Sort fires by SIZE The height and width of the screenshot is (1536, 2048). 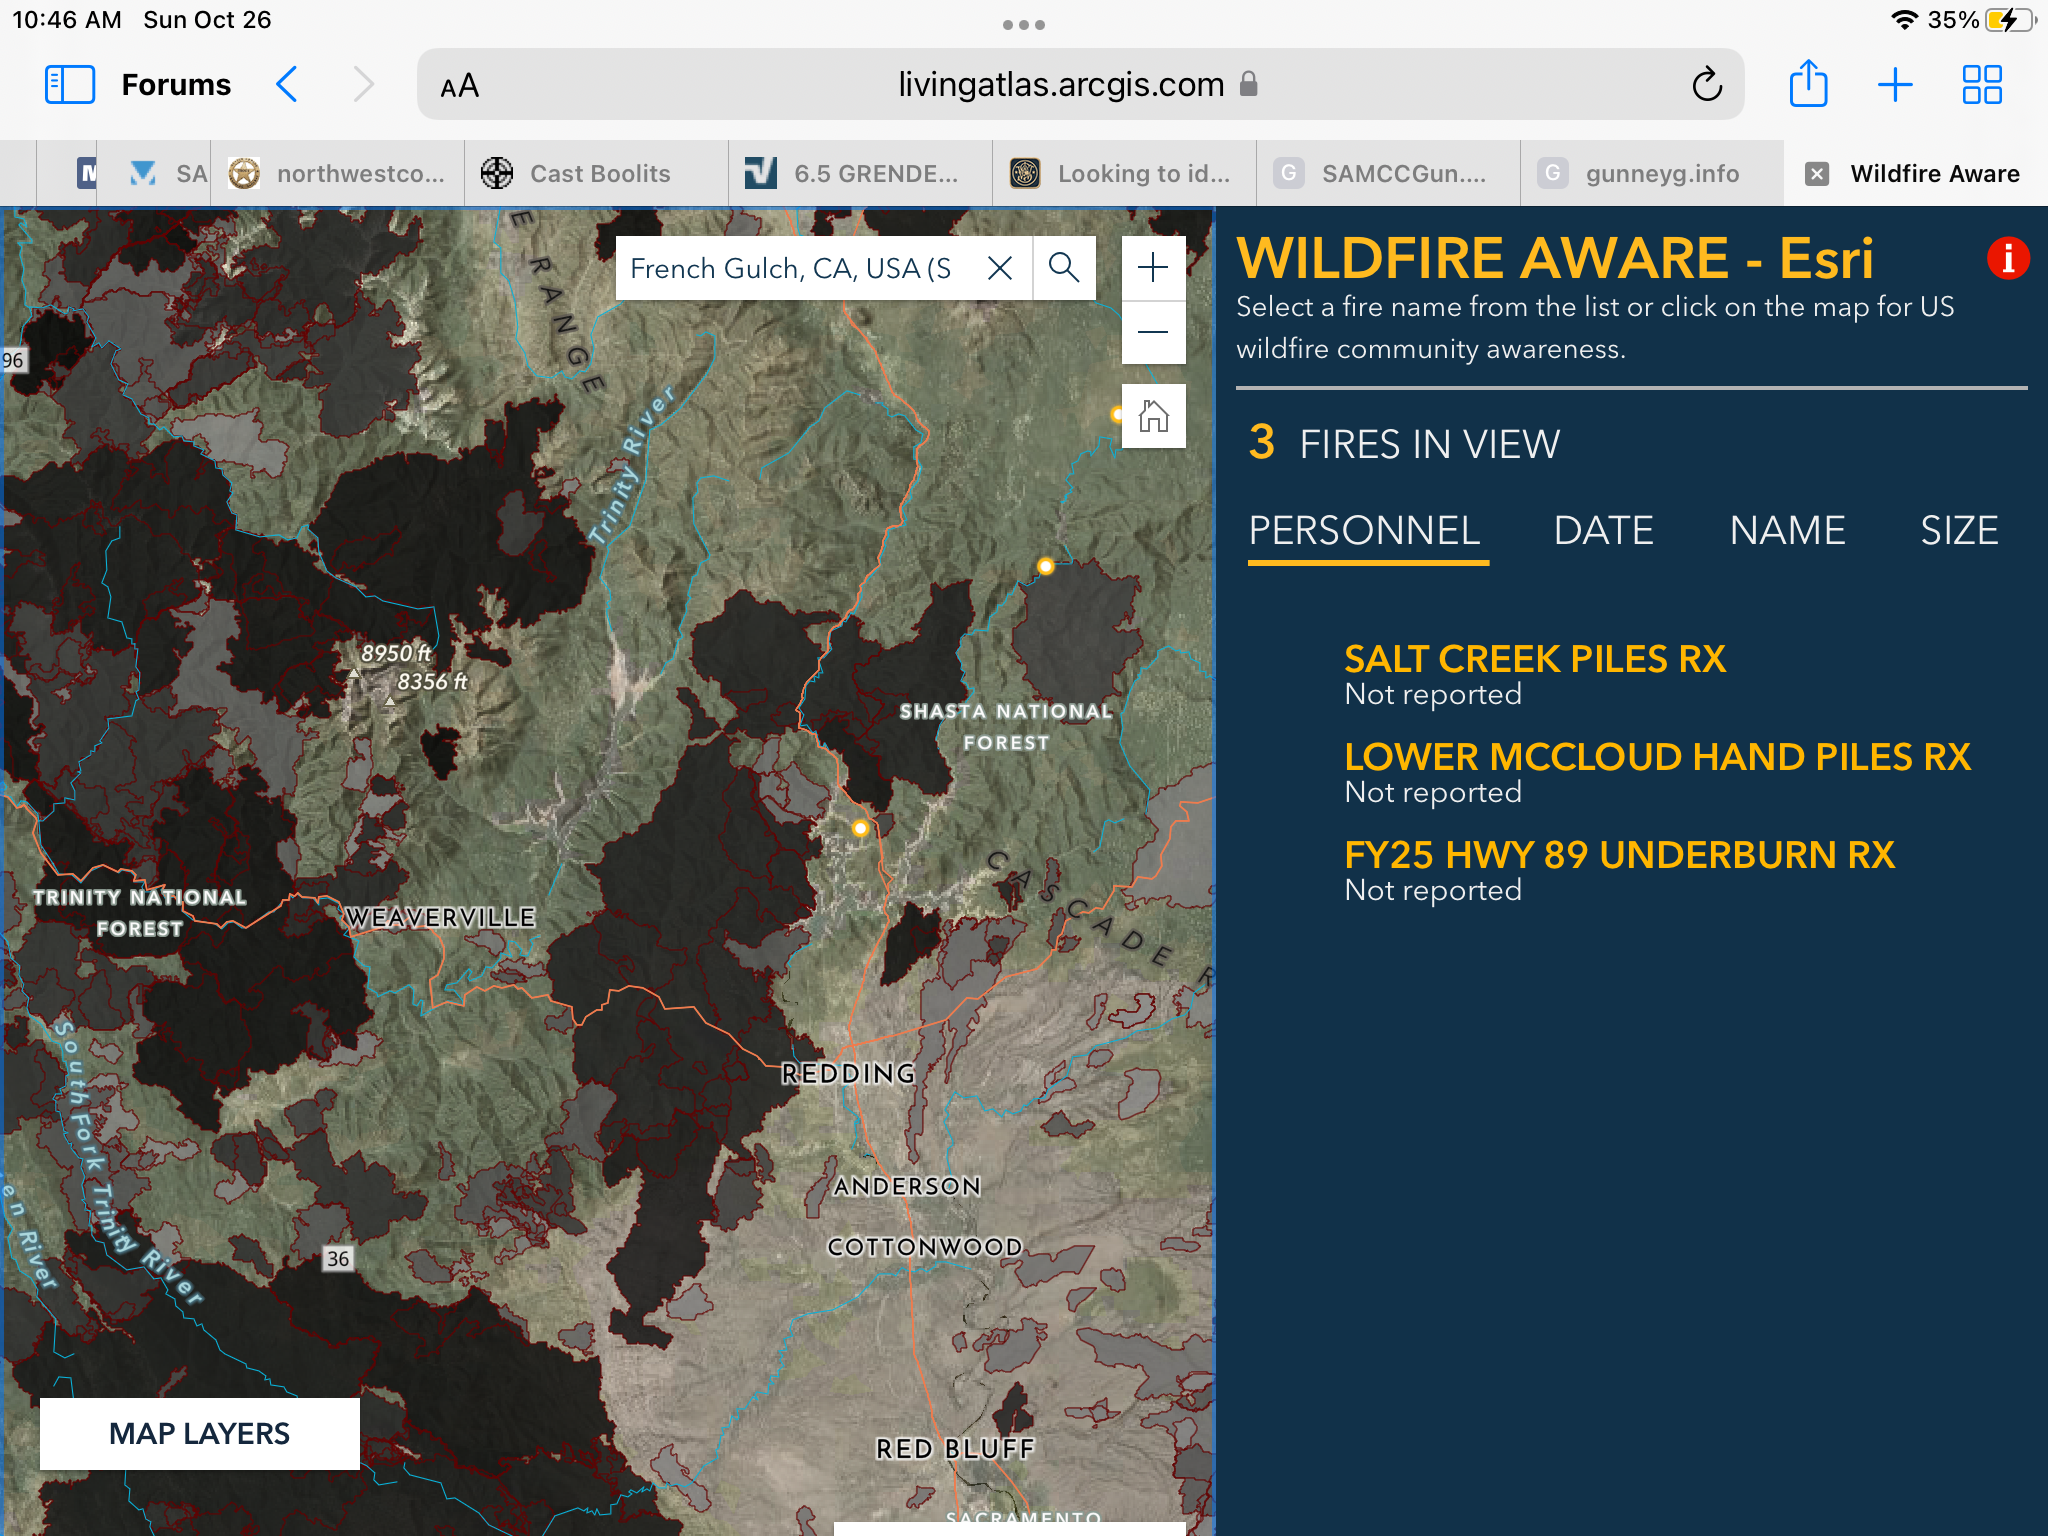point(1958,530)
